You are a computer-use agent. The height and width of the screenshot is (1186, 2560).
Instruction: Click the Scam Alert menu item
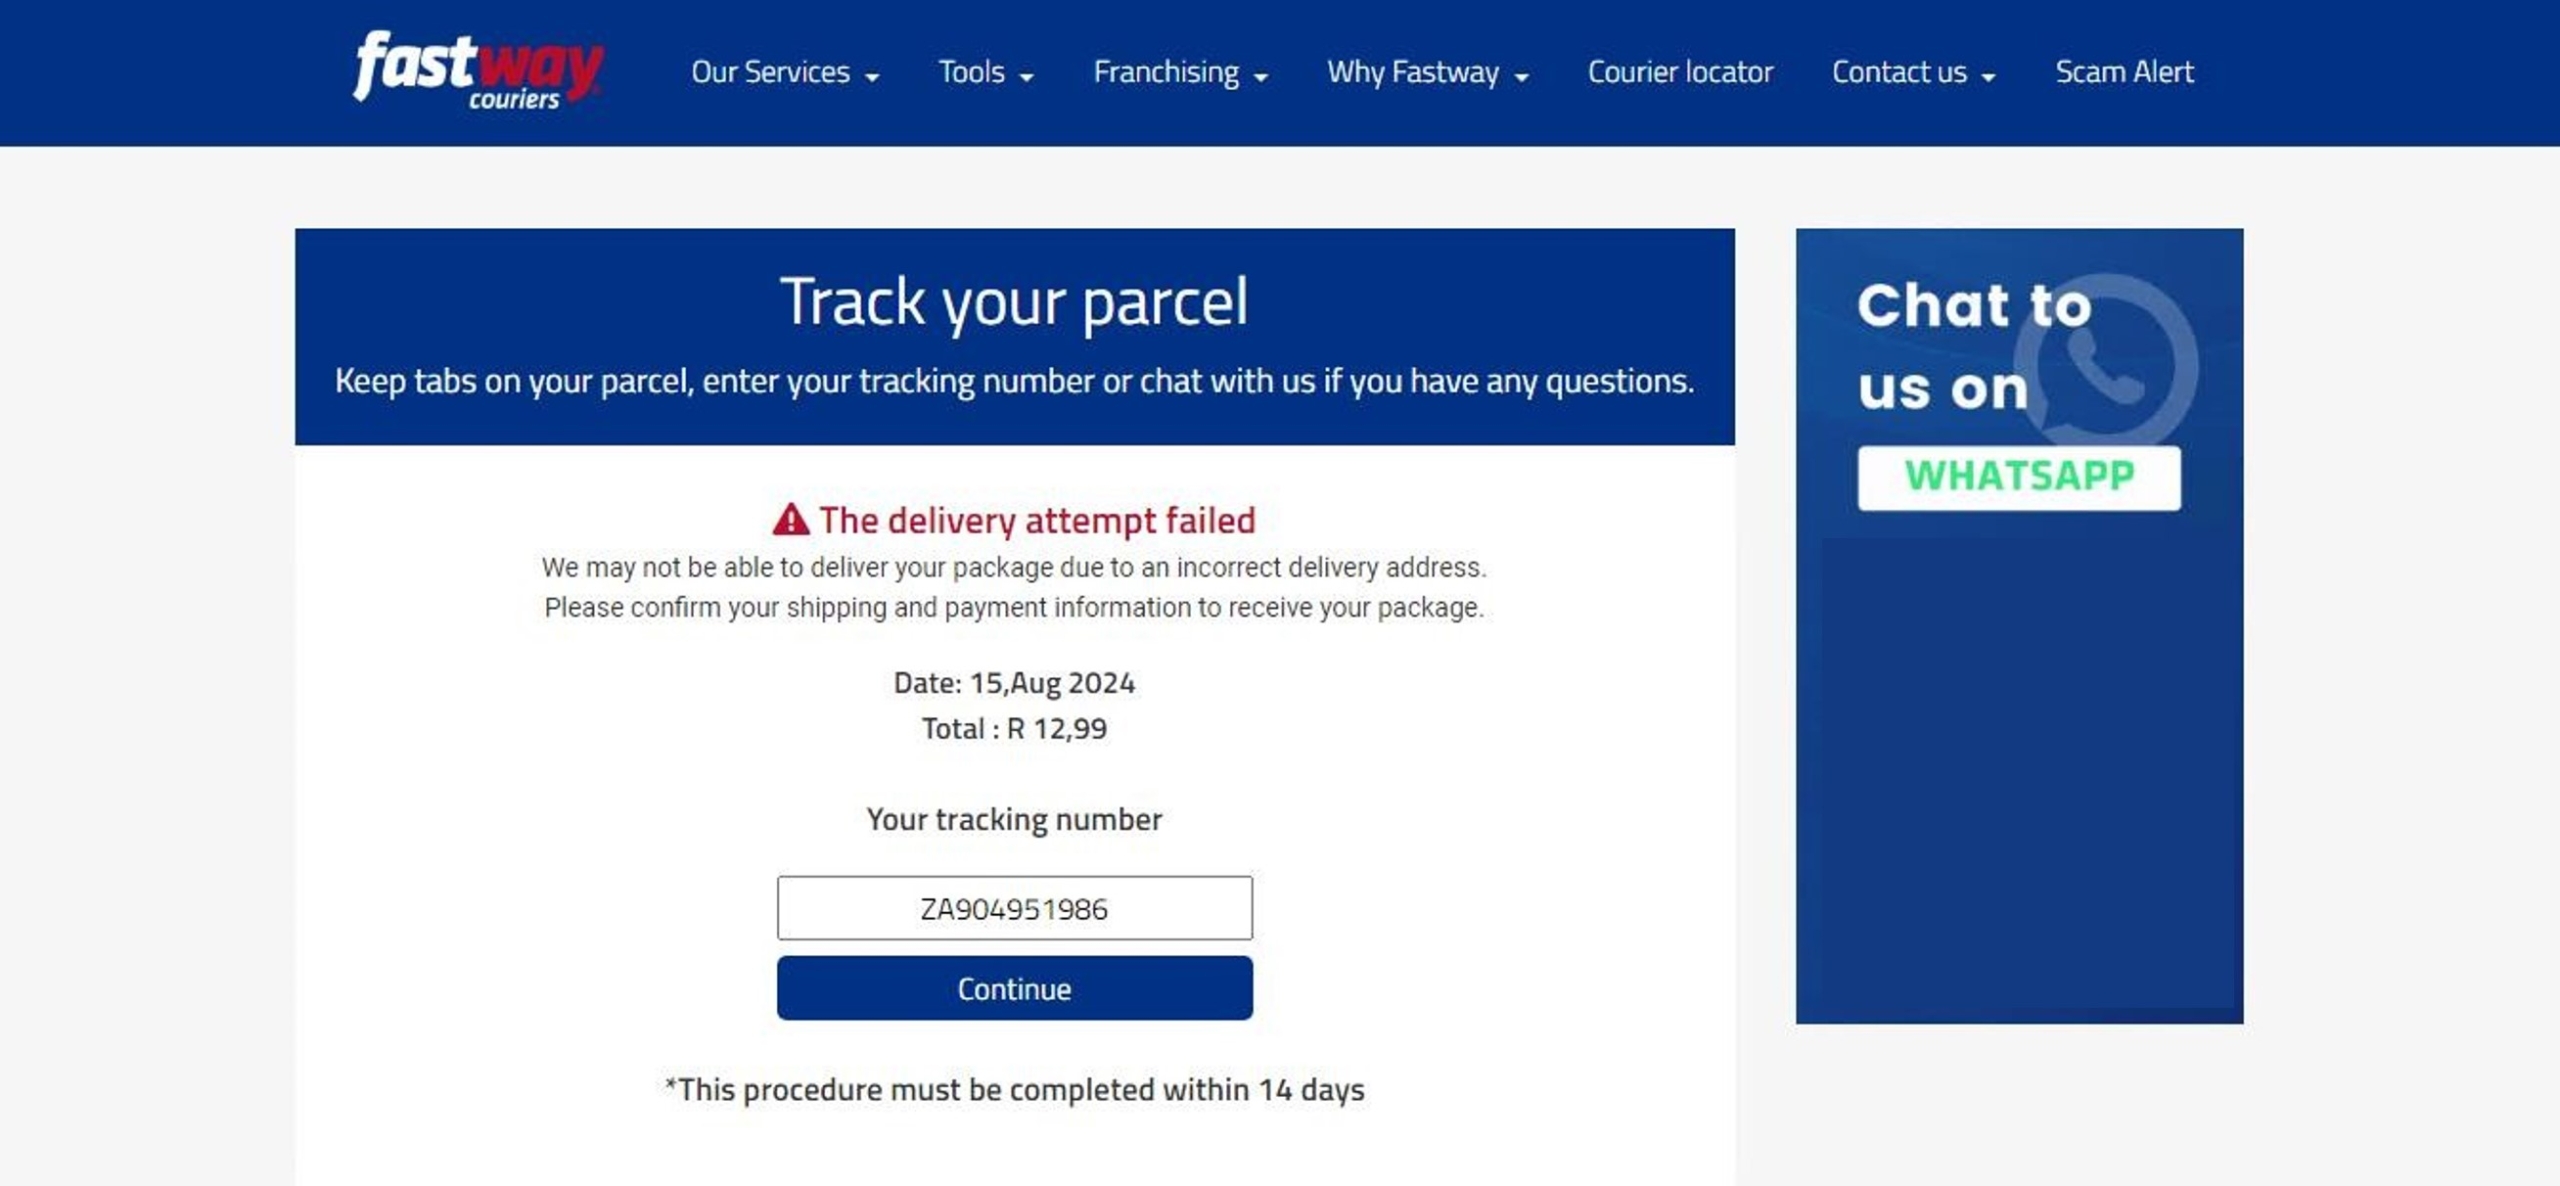coord(2124,70)
